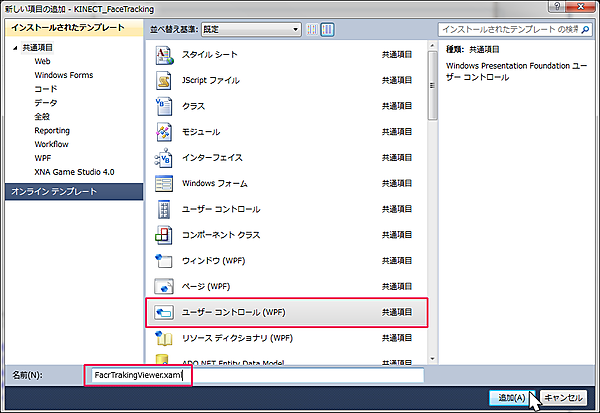Switch to medium icons list view
Screen dimensions: 600x413
tap(327, 29)
